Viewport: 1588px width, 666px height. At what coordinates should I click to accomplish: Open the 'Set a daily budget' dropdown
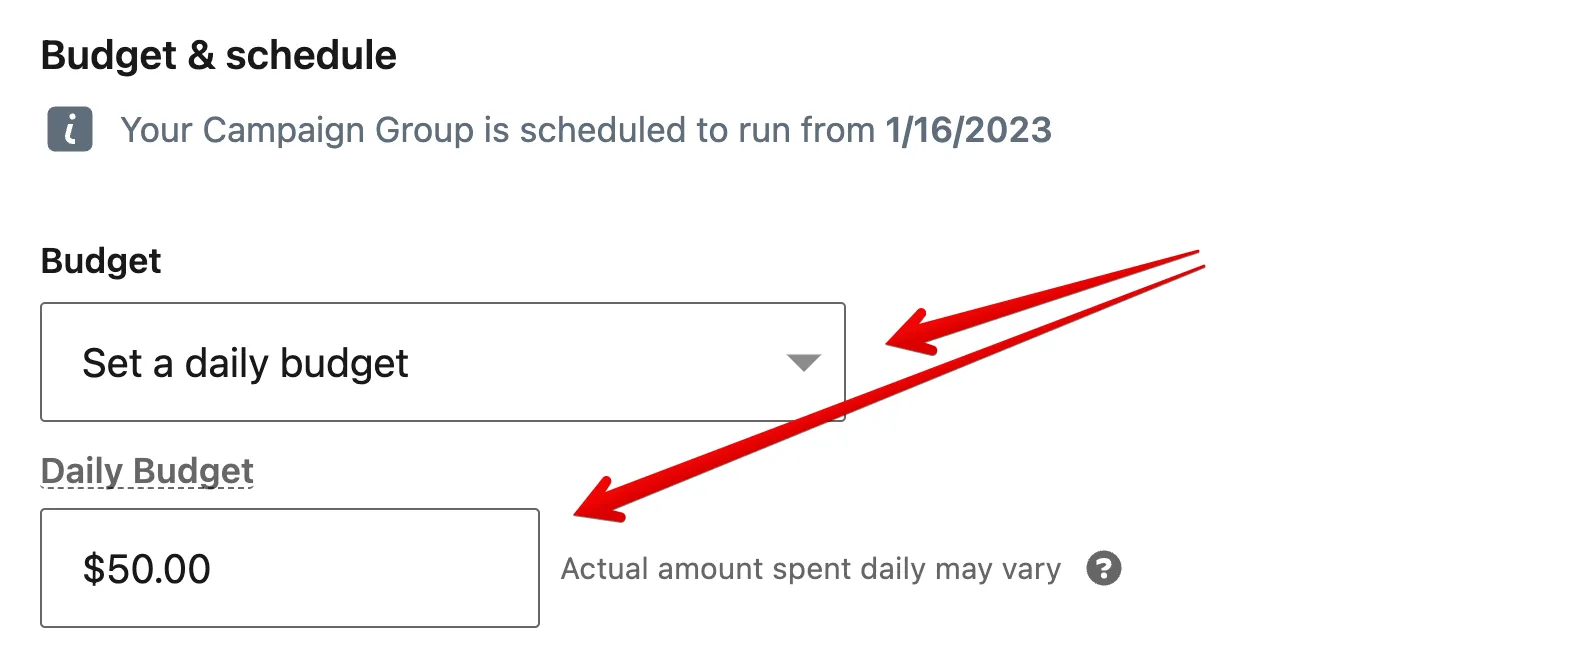pyautogui.click(x=442, y=362)
